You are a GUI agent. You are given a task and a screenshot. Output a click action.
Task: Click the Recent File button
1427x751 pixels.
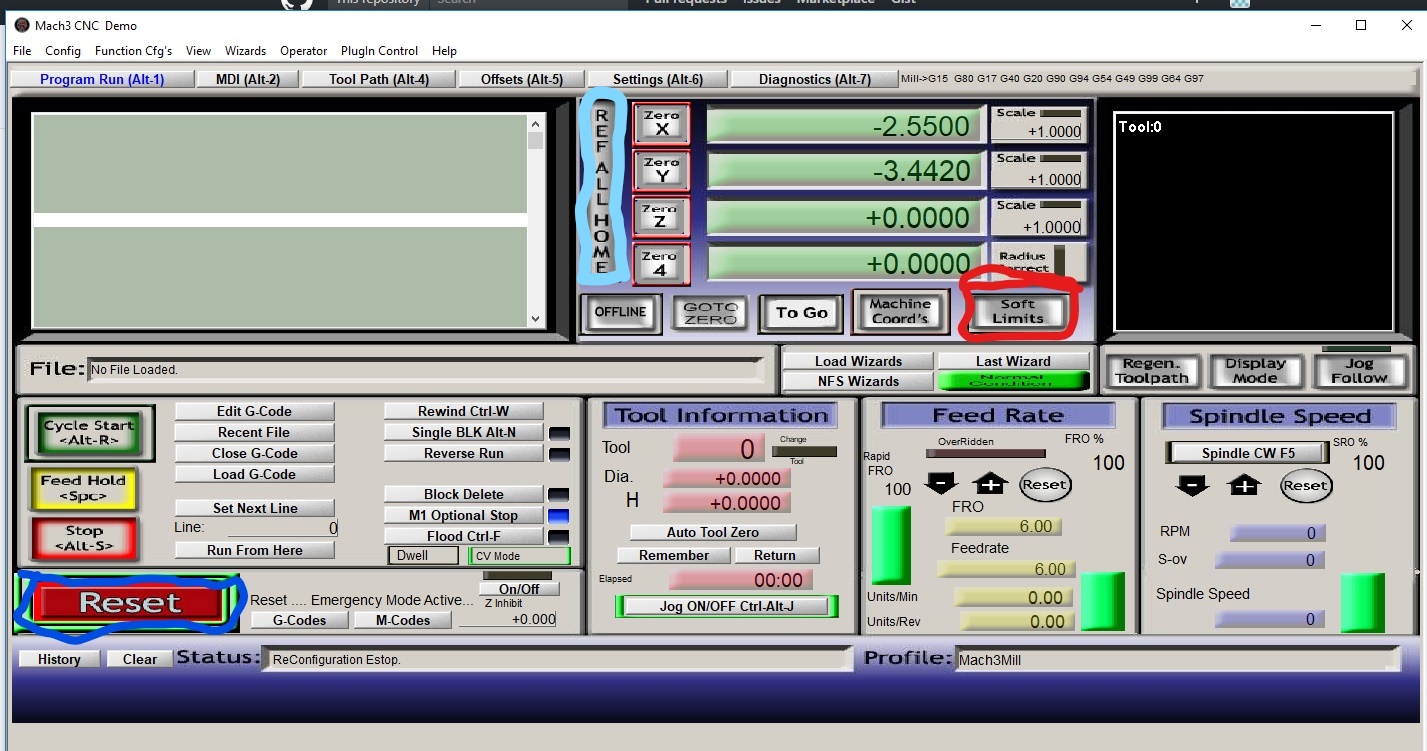tap(254, 432)
